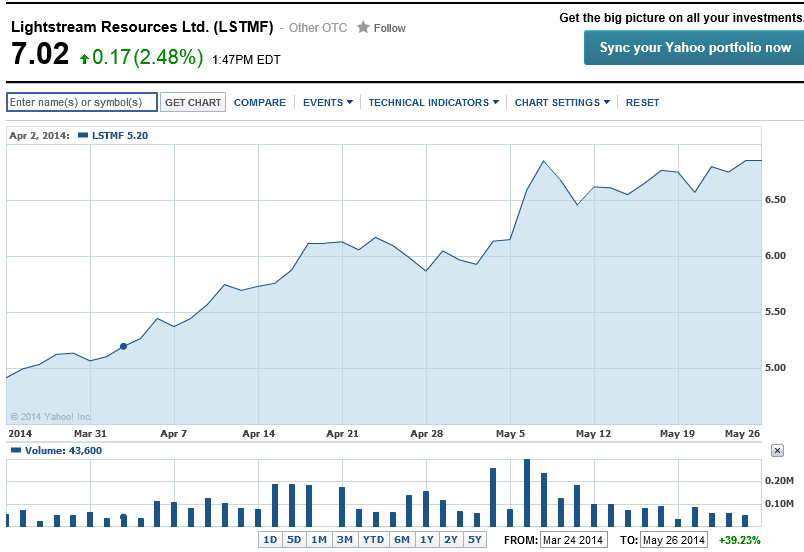The width and height of the screenshot is (804, 552).
Task: Click the Apr 14 axis label
Action: tap(258, 434)
